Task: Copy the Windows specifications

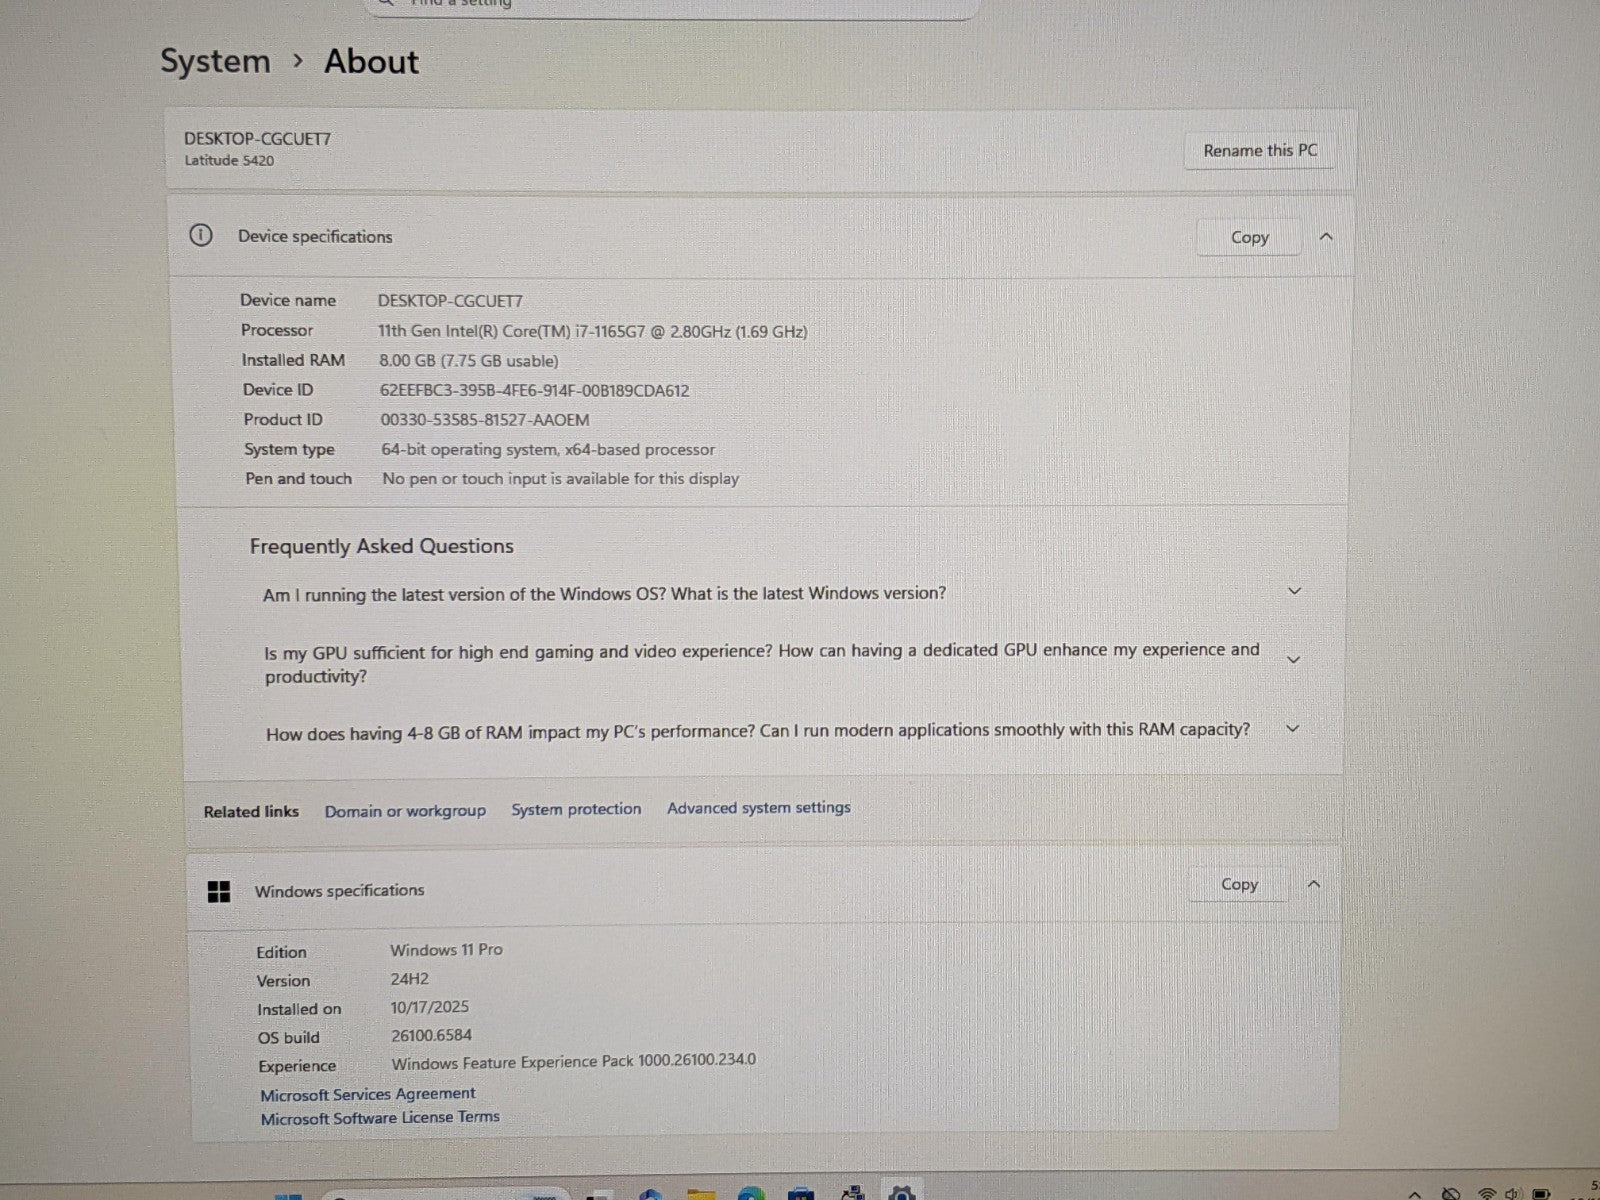Action: point(1238,885)
